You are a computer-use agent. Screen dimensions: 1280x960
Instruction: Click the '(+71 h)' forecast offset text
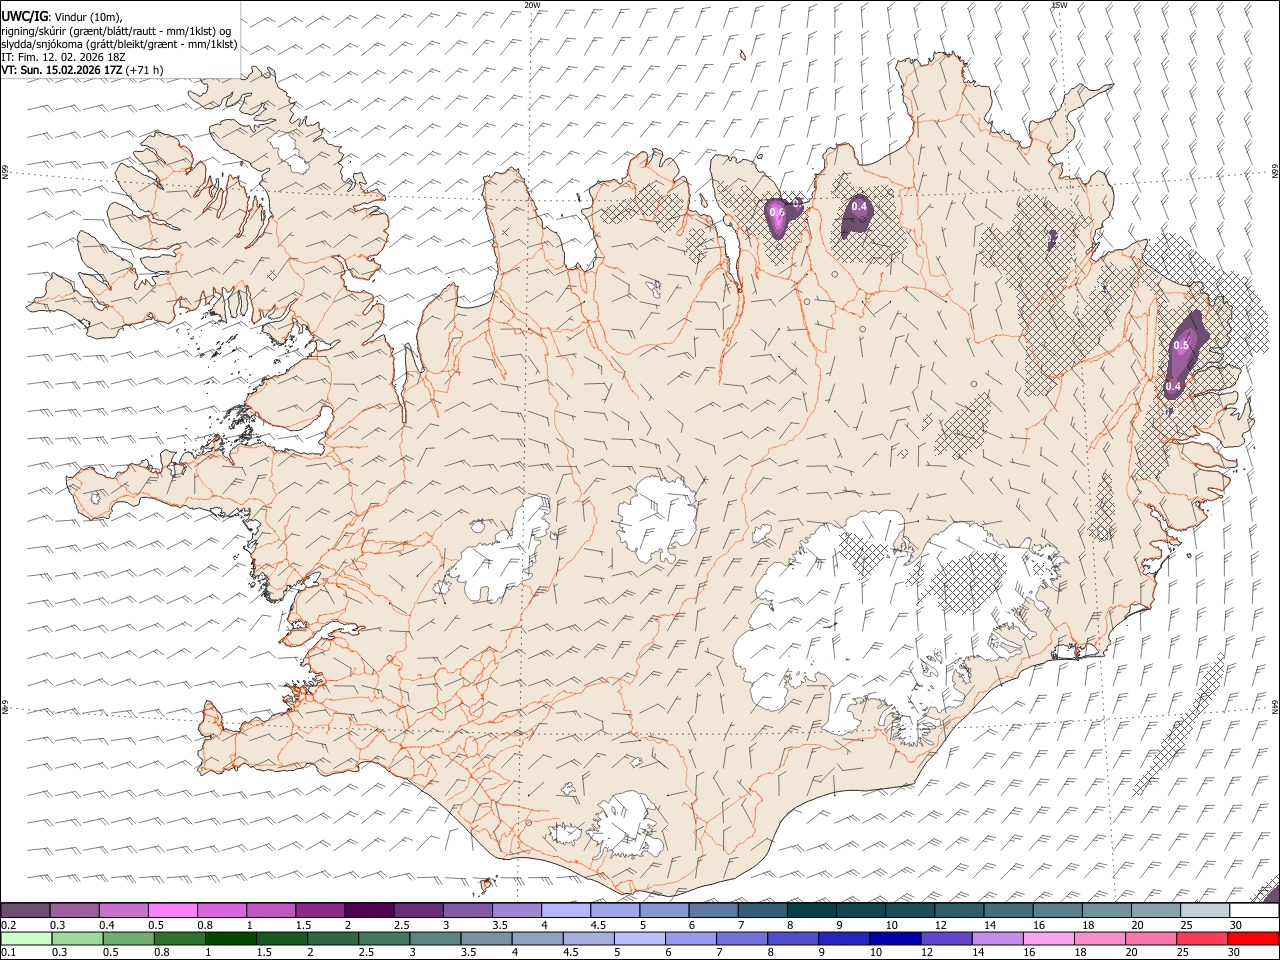[x=145, y=70]
